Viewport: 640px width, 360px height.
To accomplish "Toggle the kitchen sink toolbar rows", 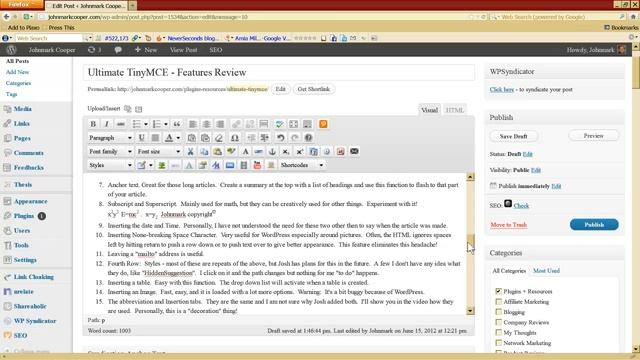I will tap(307, 124).
